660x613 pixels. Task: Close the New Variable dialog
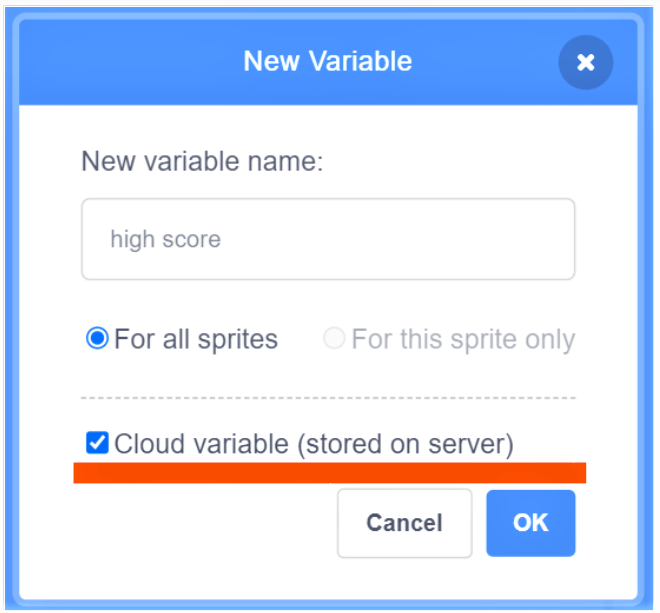[x=585, y=62]
